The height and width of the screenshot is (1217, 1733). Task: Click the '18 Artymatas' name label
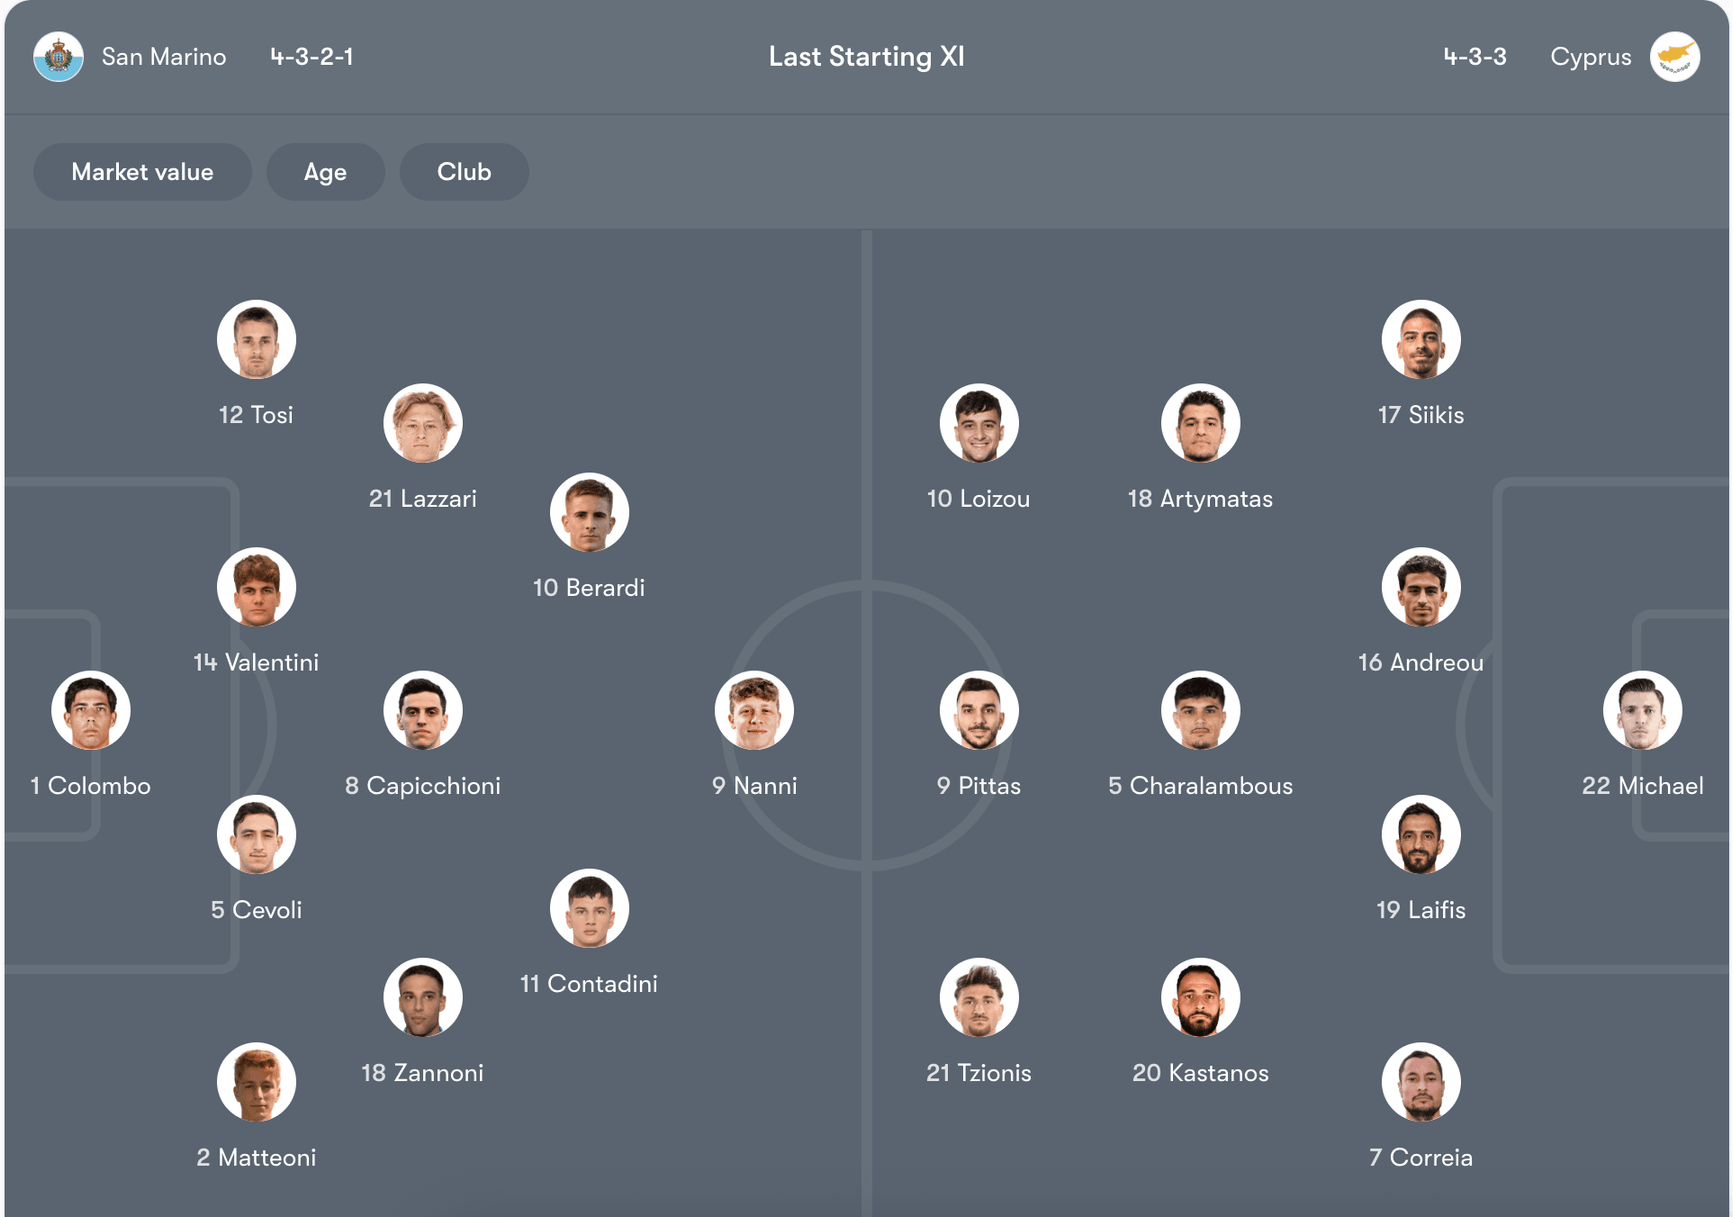(x=1200, y=499)
